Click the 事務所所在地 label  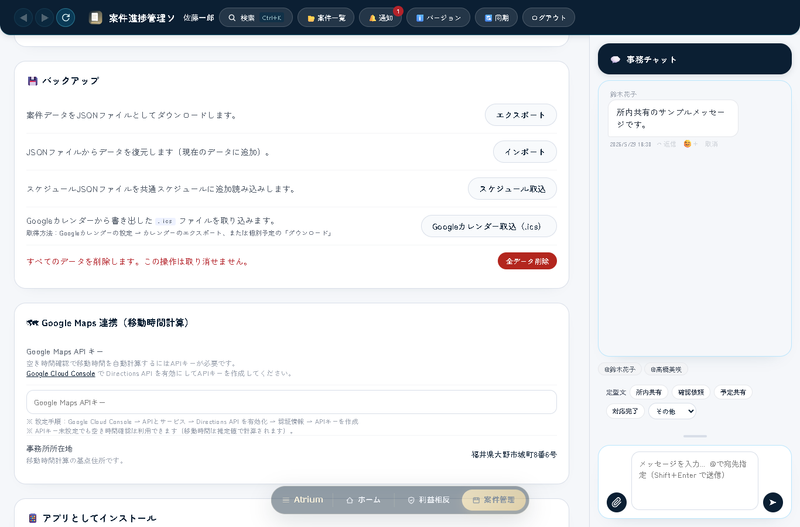[x=49, y=448]
